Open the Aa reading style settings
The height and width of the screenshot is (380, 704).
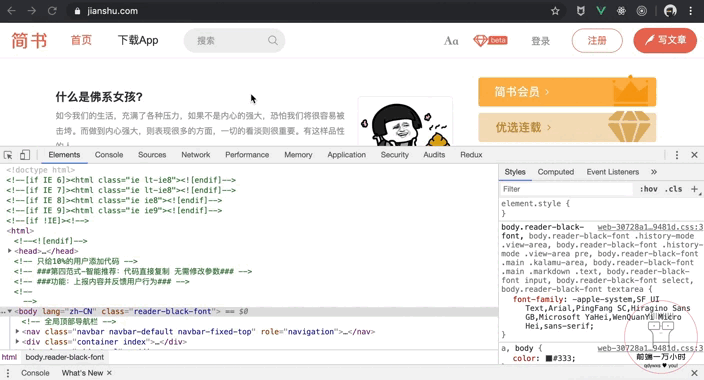[451, 41]
